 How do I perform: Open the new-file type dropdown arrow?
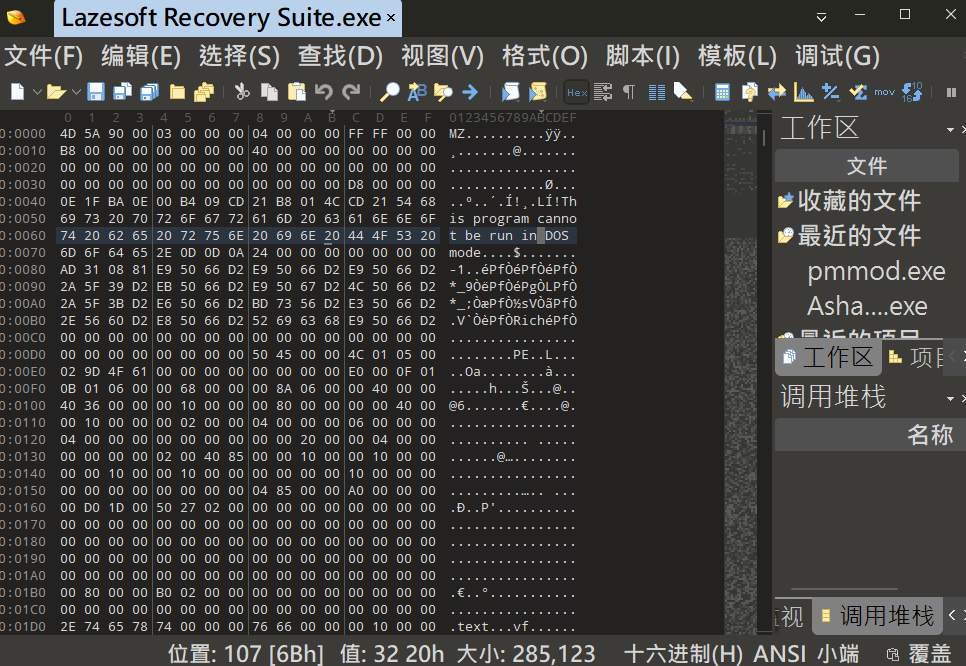[37, 92]
